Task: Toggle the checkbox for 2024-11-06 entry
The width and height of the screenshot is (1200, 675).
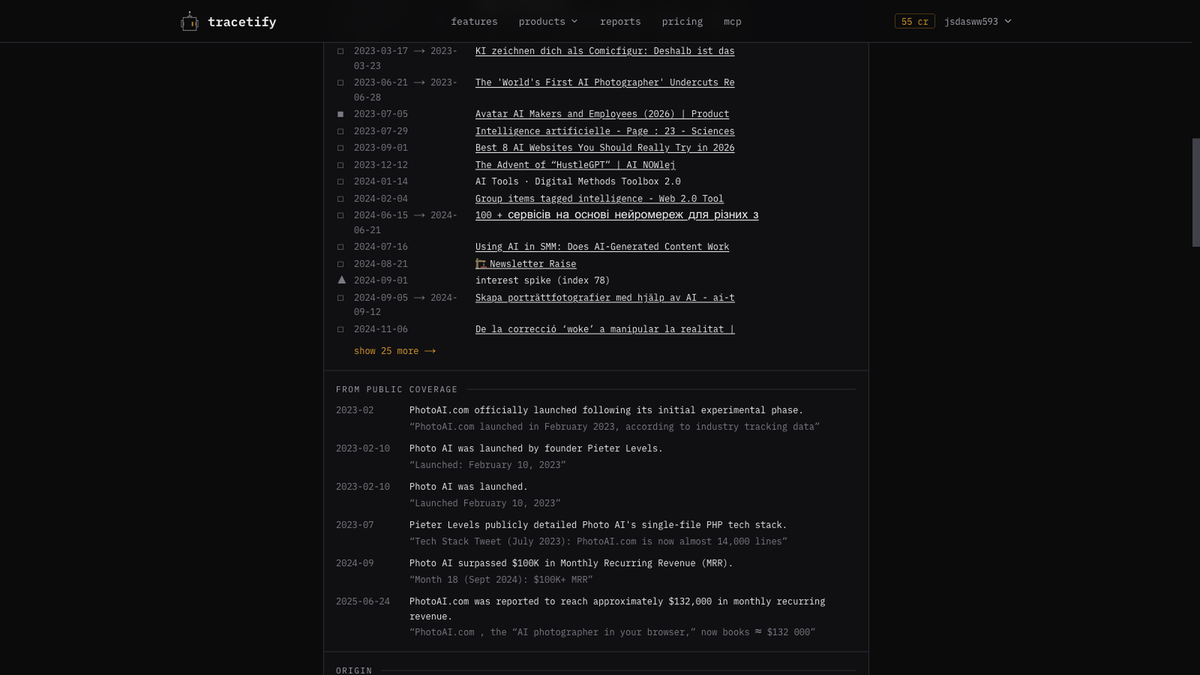Action: (x=341, y=329)
